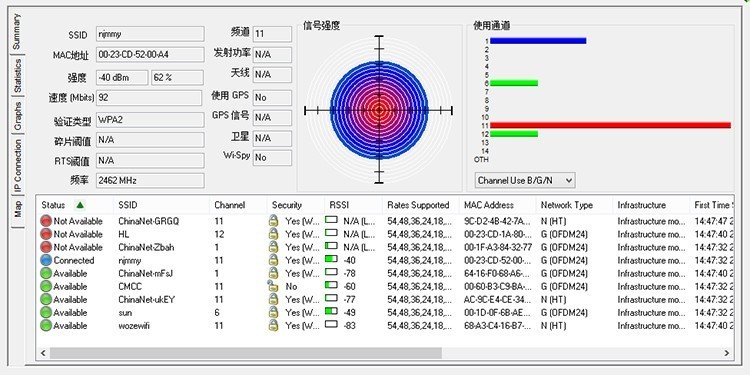This screenshot has height=375, width=750.
Task: Click the security lock icon for njmmy
Action: point(273,260)
